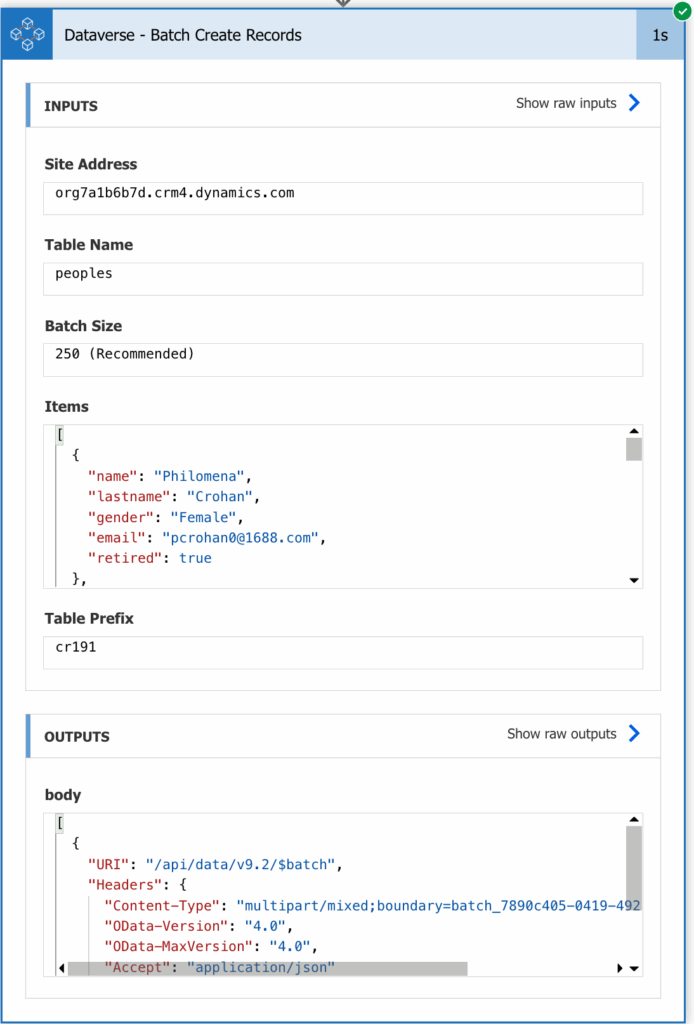Click the Site Address field
694x1024 pixels.
pyautogui.click(x=343, y=199)
